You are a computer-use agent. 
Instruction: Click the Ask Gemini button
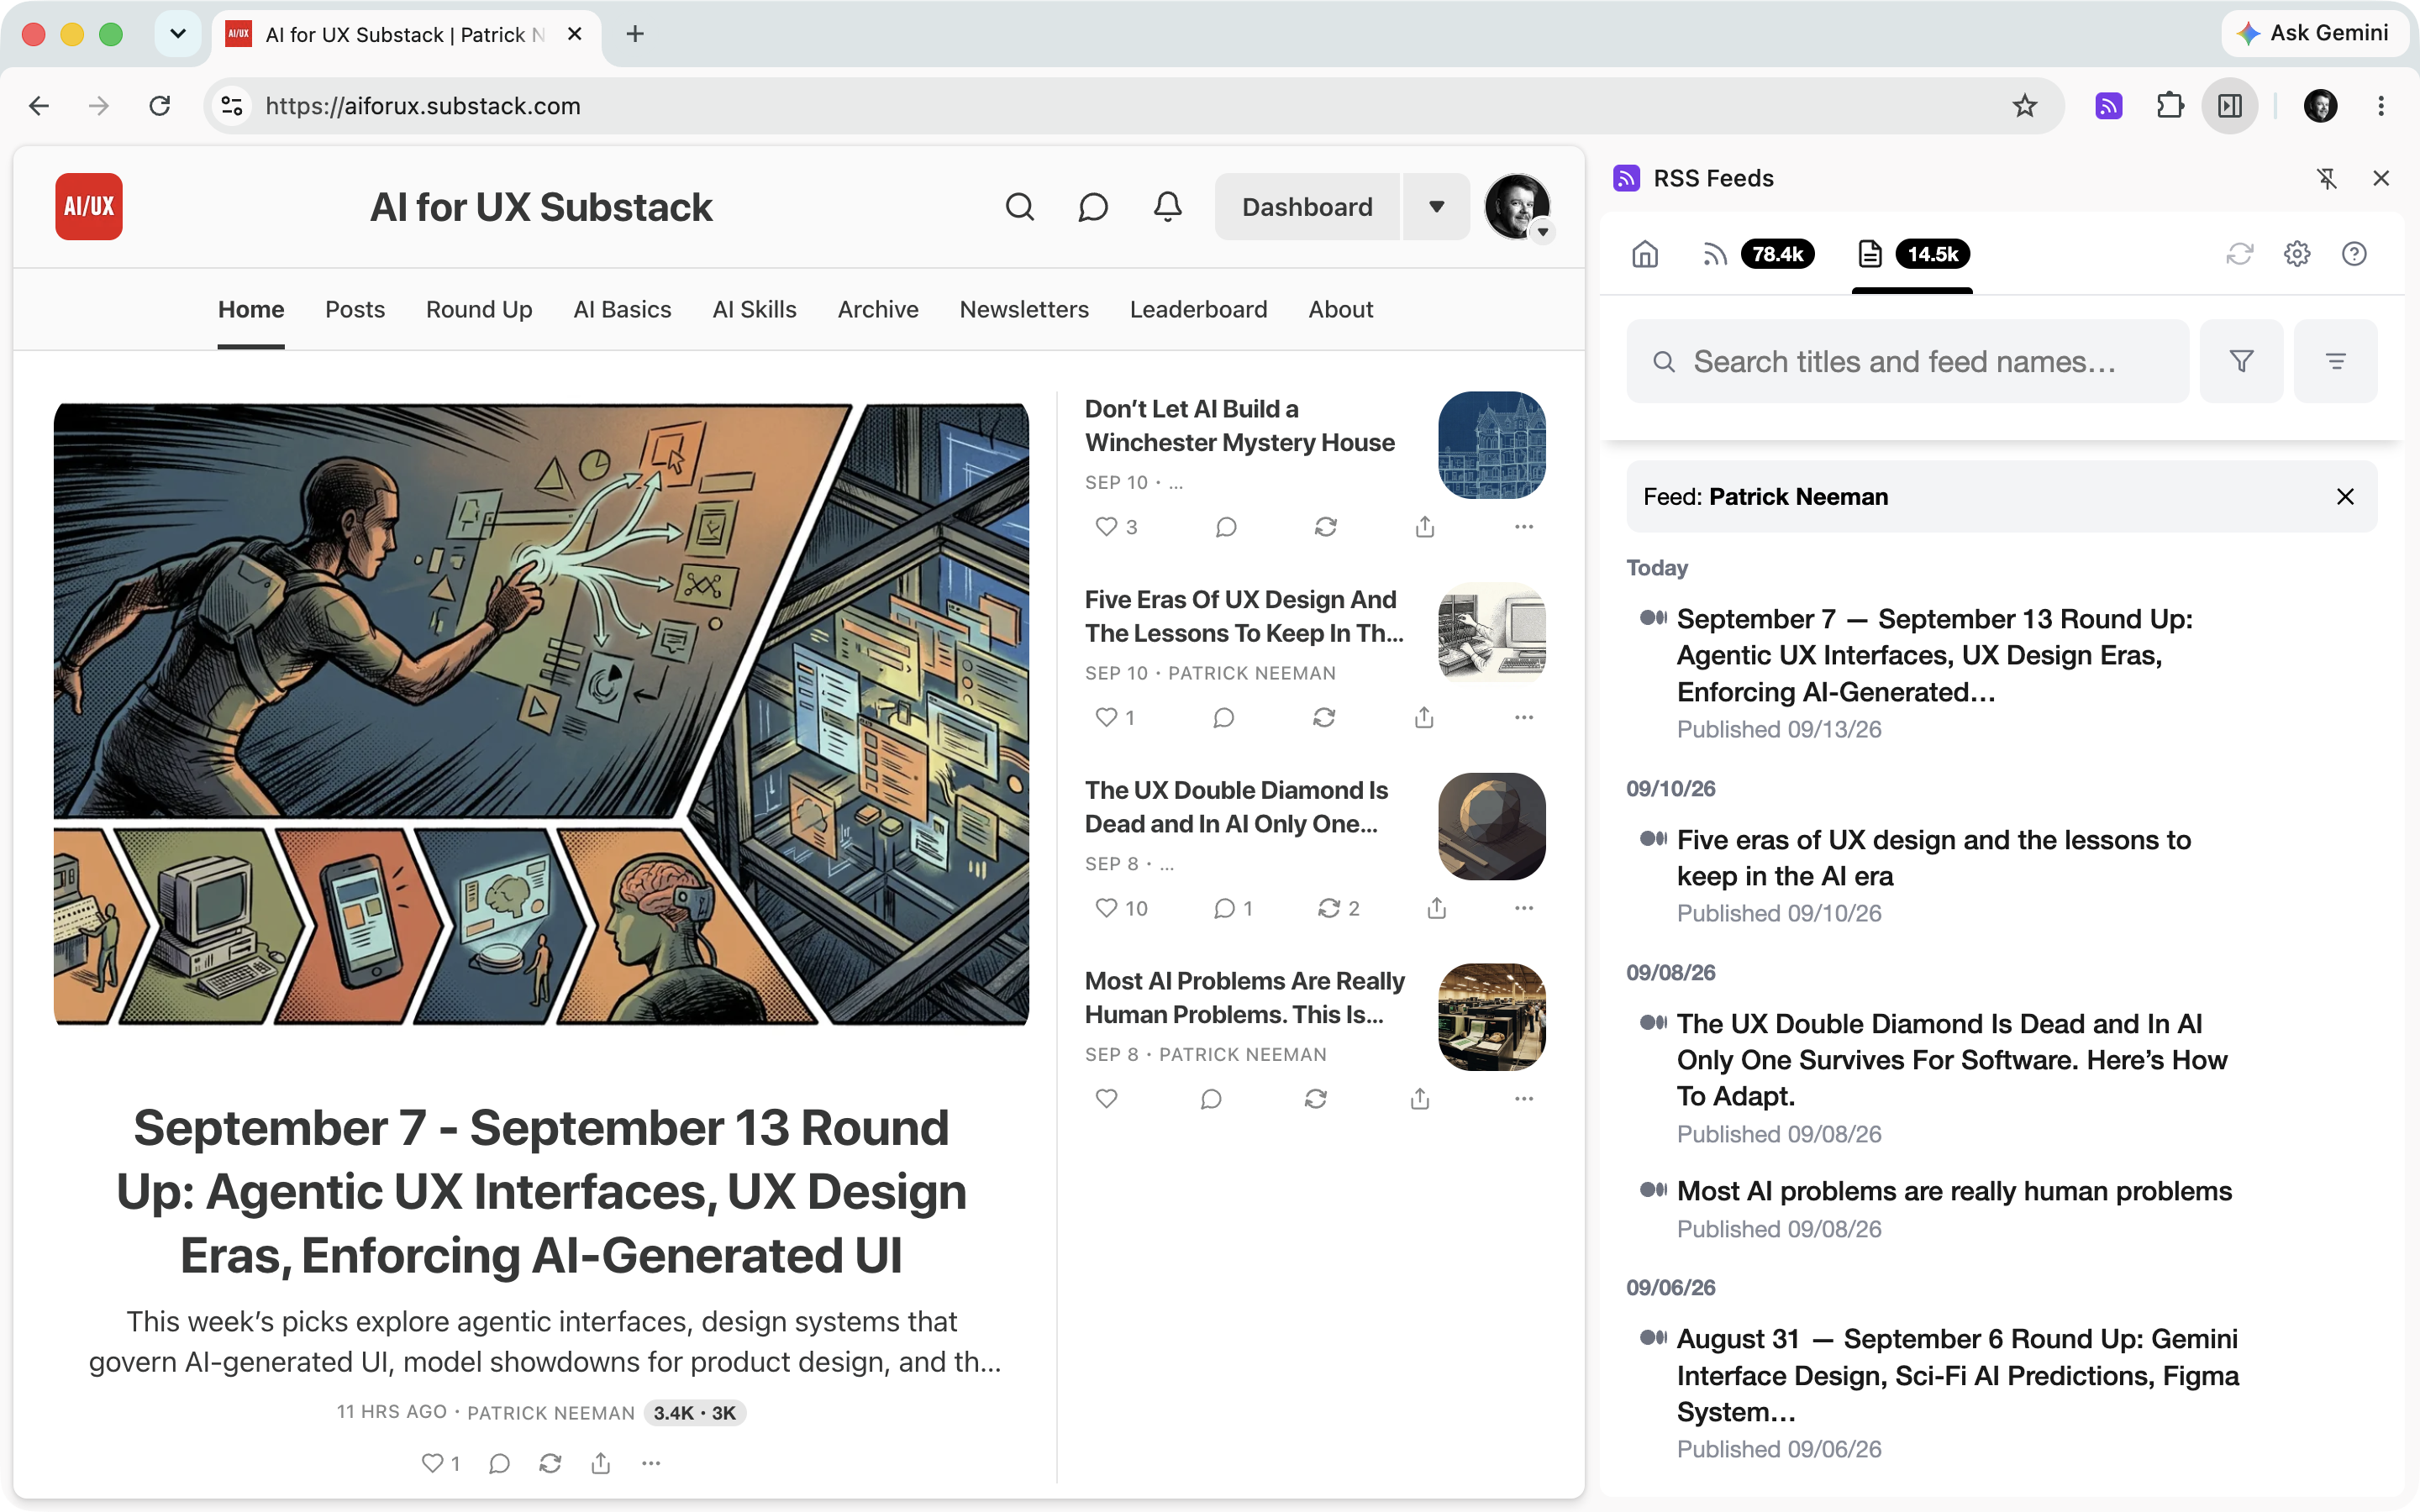pyautogui.click(x=2314, y=33)
